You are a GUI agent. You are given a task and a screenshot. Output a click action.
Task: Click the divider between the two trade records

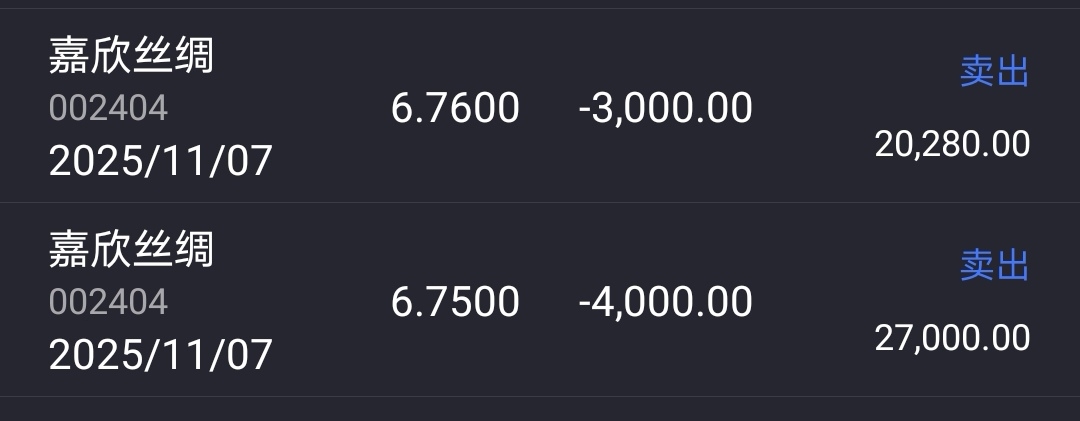(x=540, y=203)
